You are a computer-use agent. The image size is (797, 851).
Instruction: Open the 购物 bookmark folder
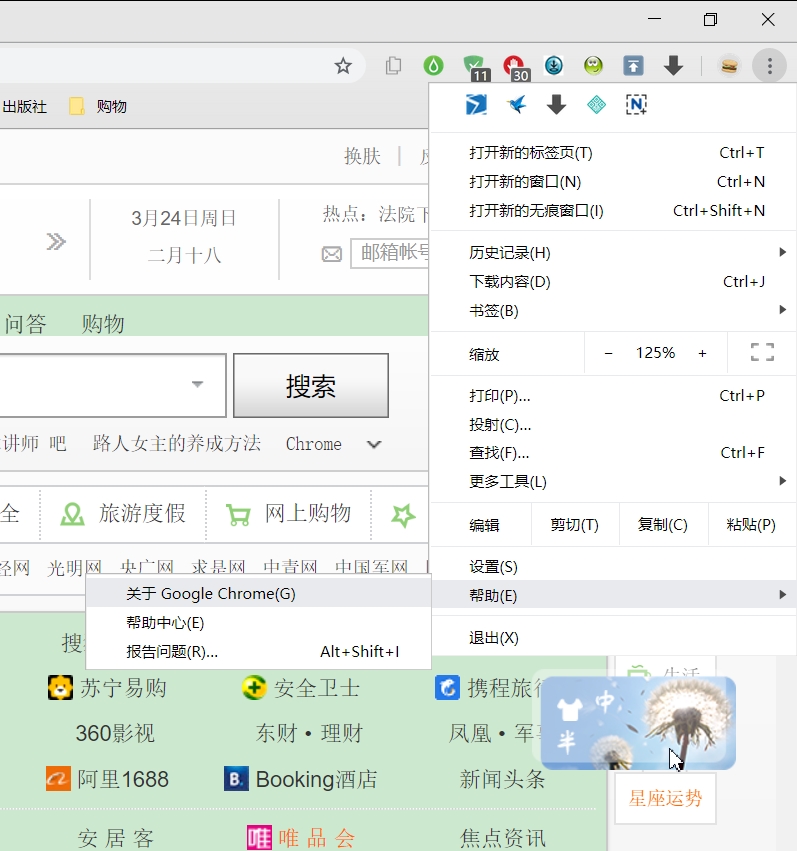[98, 106]
